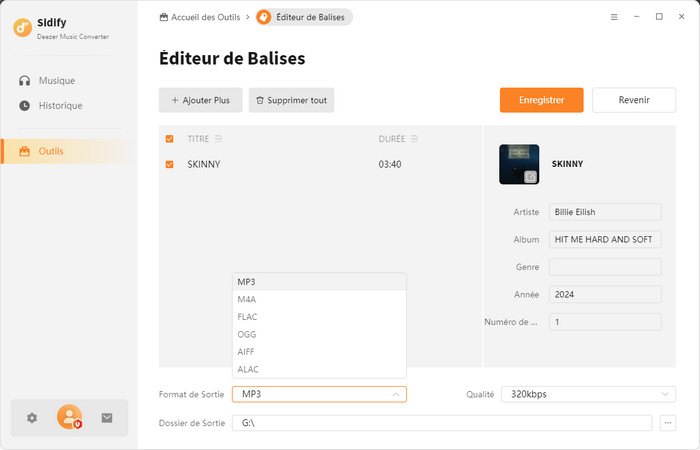Click the user profile avatar icon

[69, 417]
